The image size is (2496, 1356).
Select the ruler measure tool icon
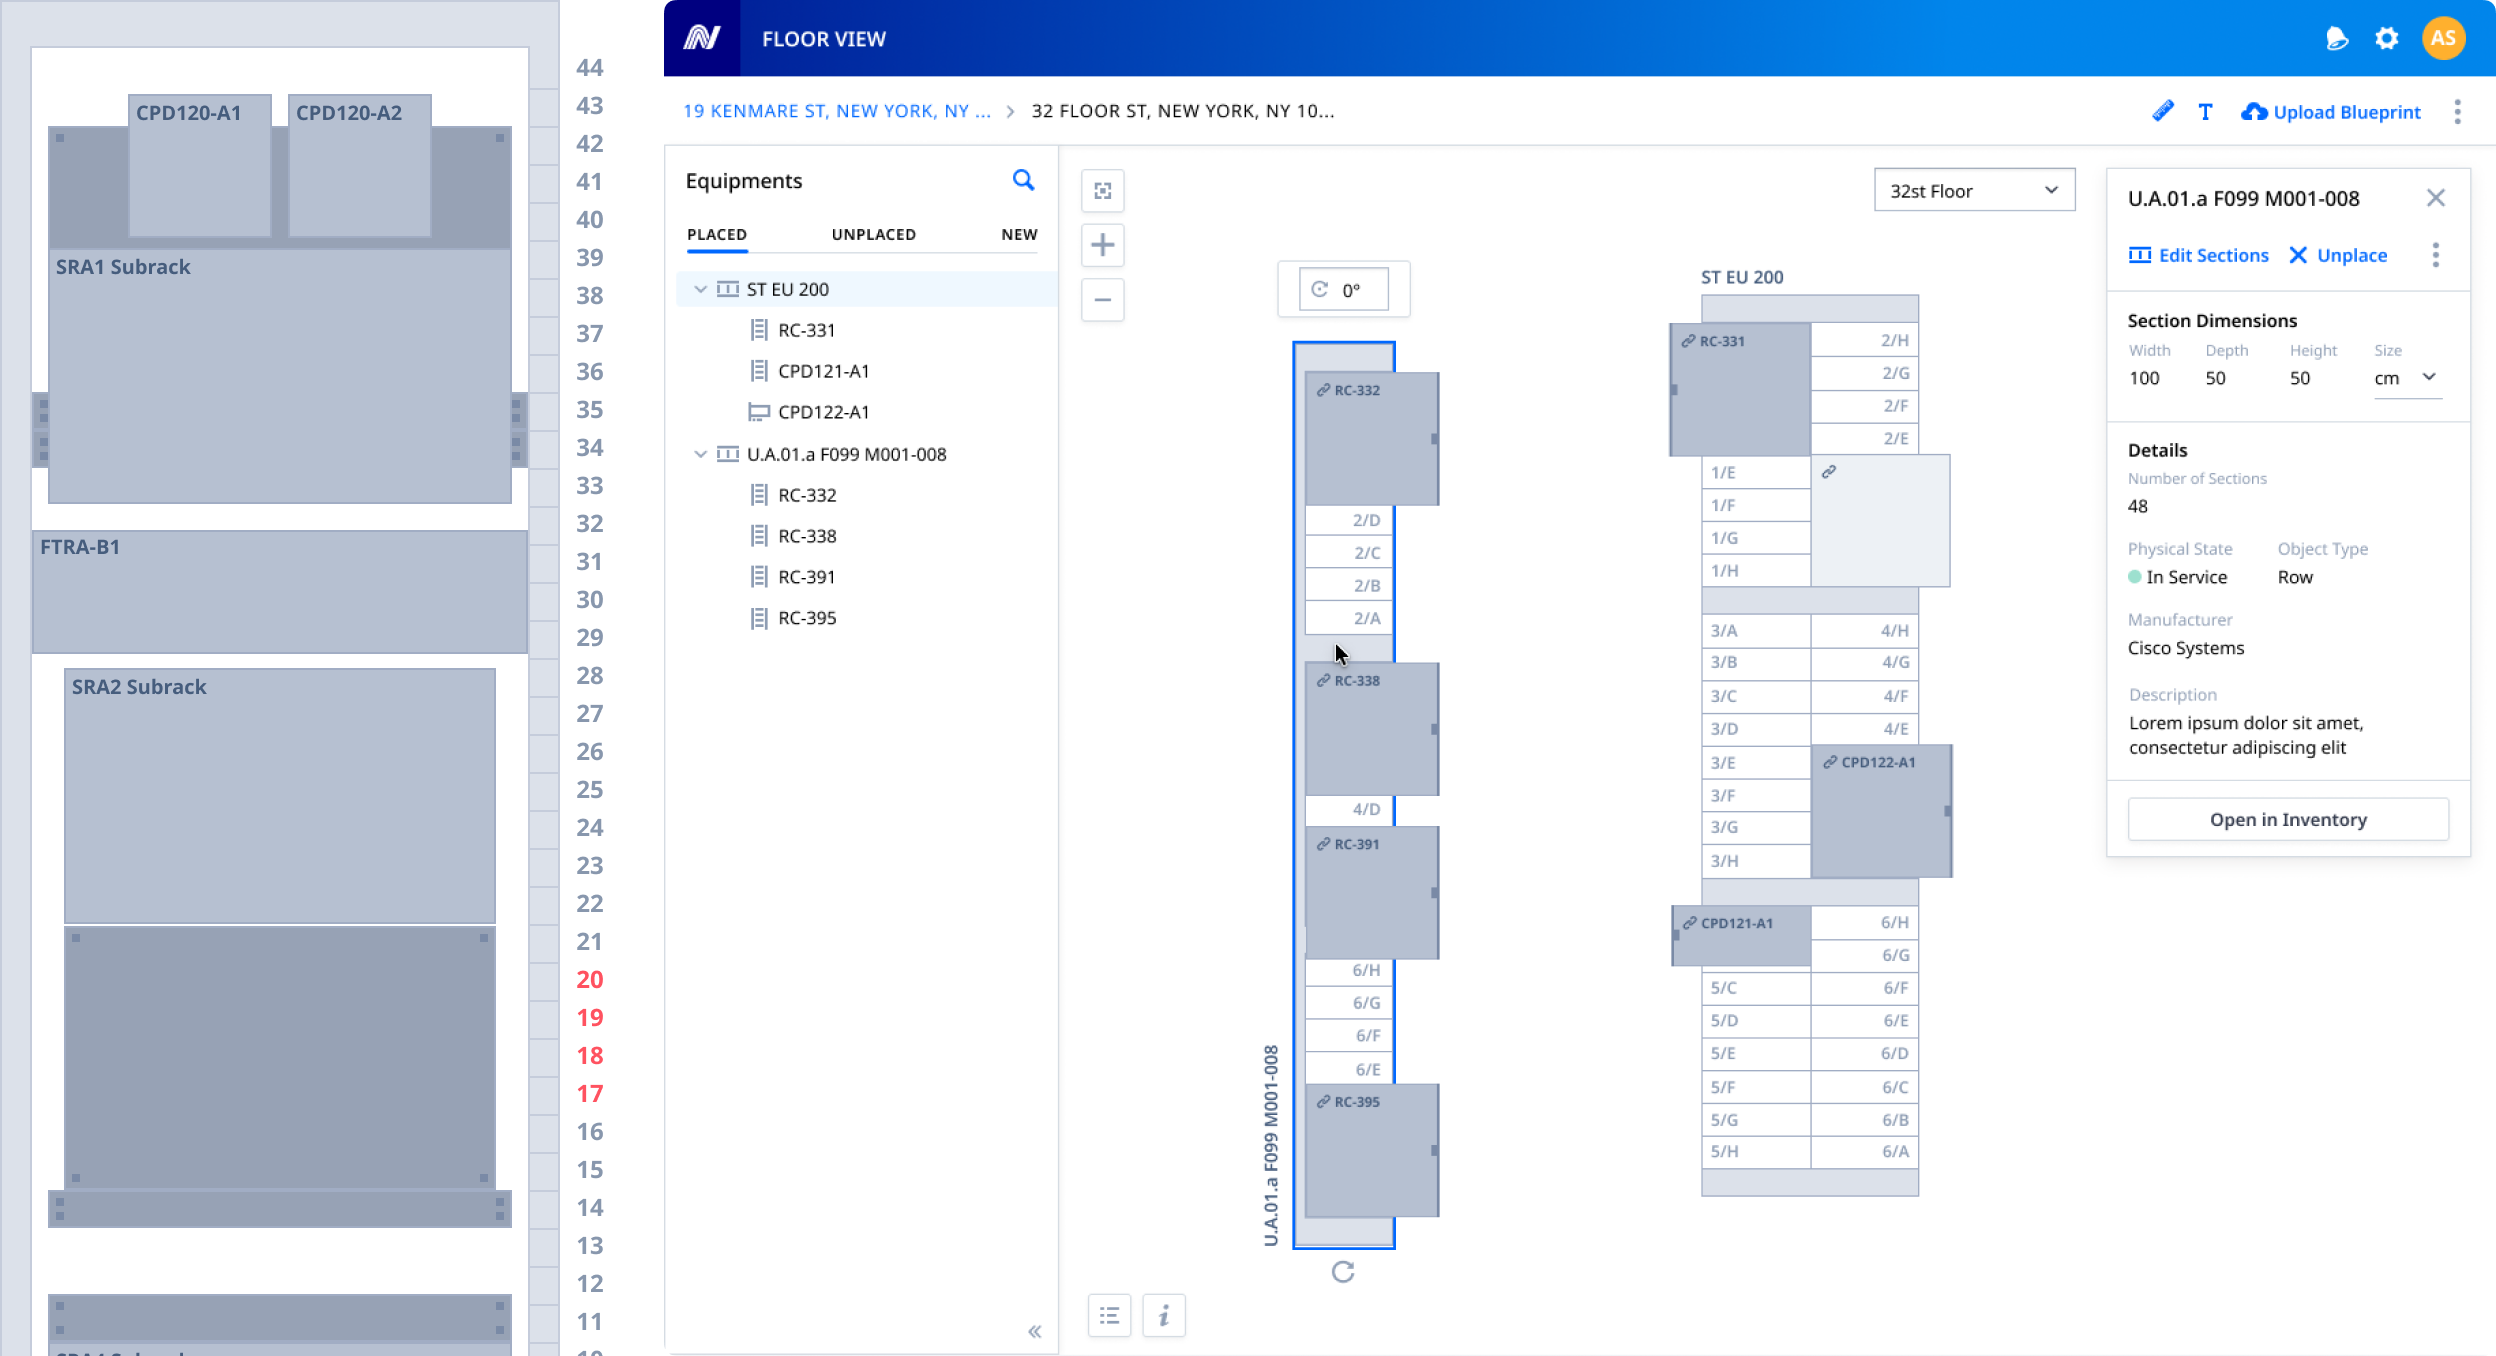click(2163, 111)
